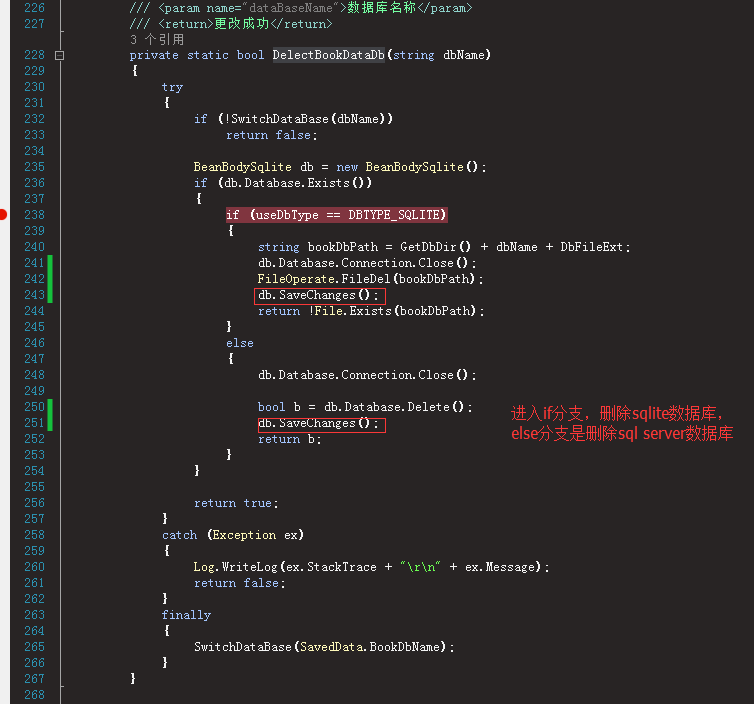This screenshot has width=754, height=704.
Task: Click db.Database.Connection.Close() on line 248
Action: tap(367, 375)
